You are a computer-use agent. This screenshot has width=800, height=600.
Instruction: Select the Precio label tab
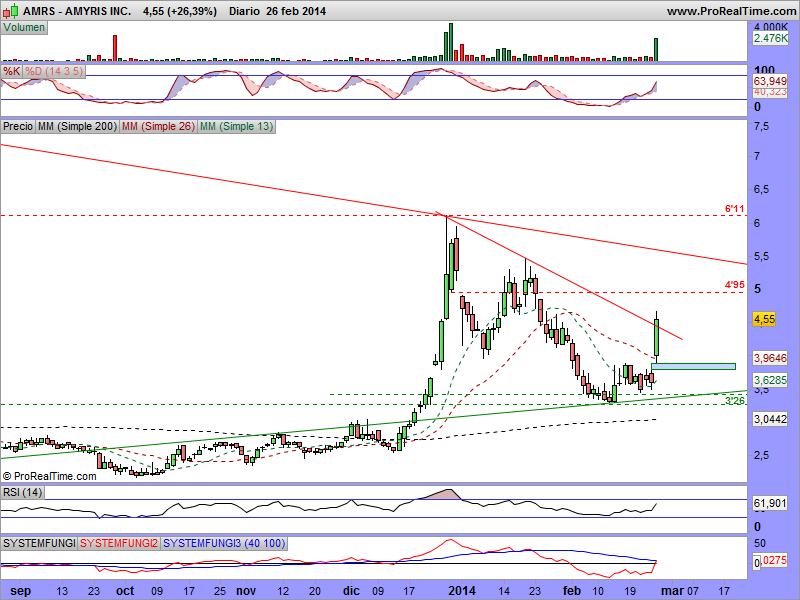(x=18, y=127)
